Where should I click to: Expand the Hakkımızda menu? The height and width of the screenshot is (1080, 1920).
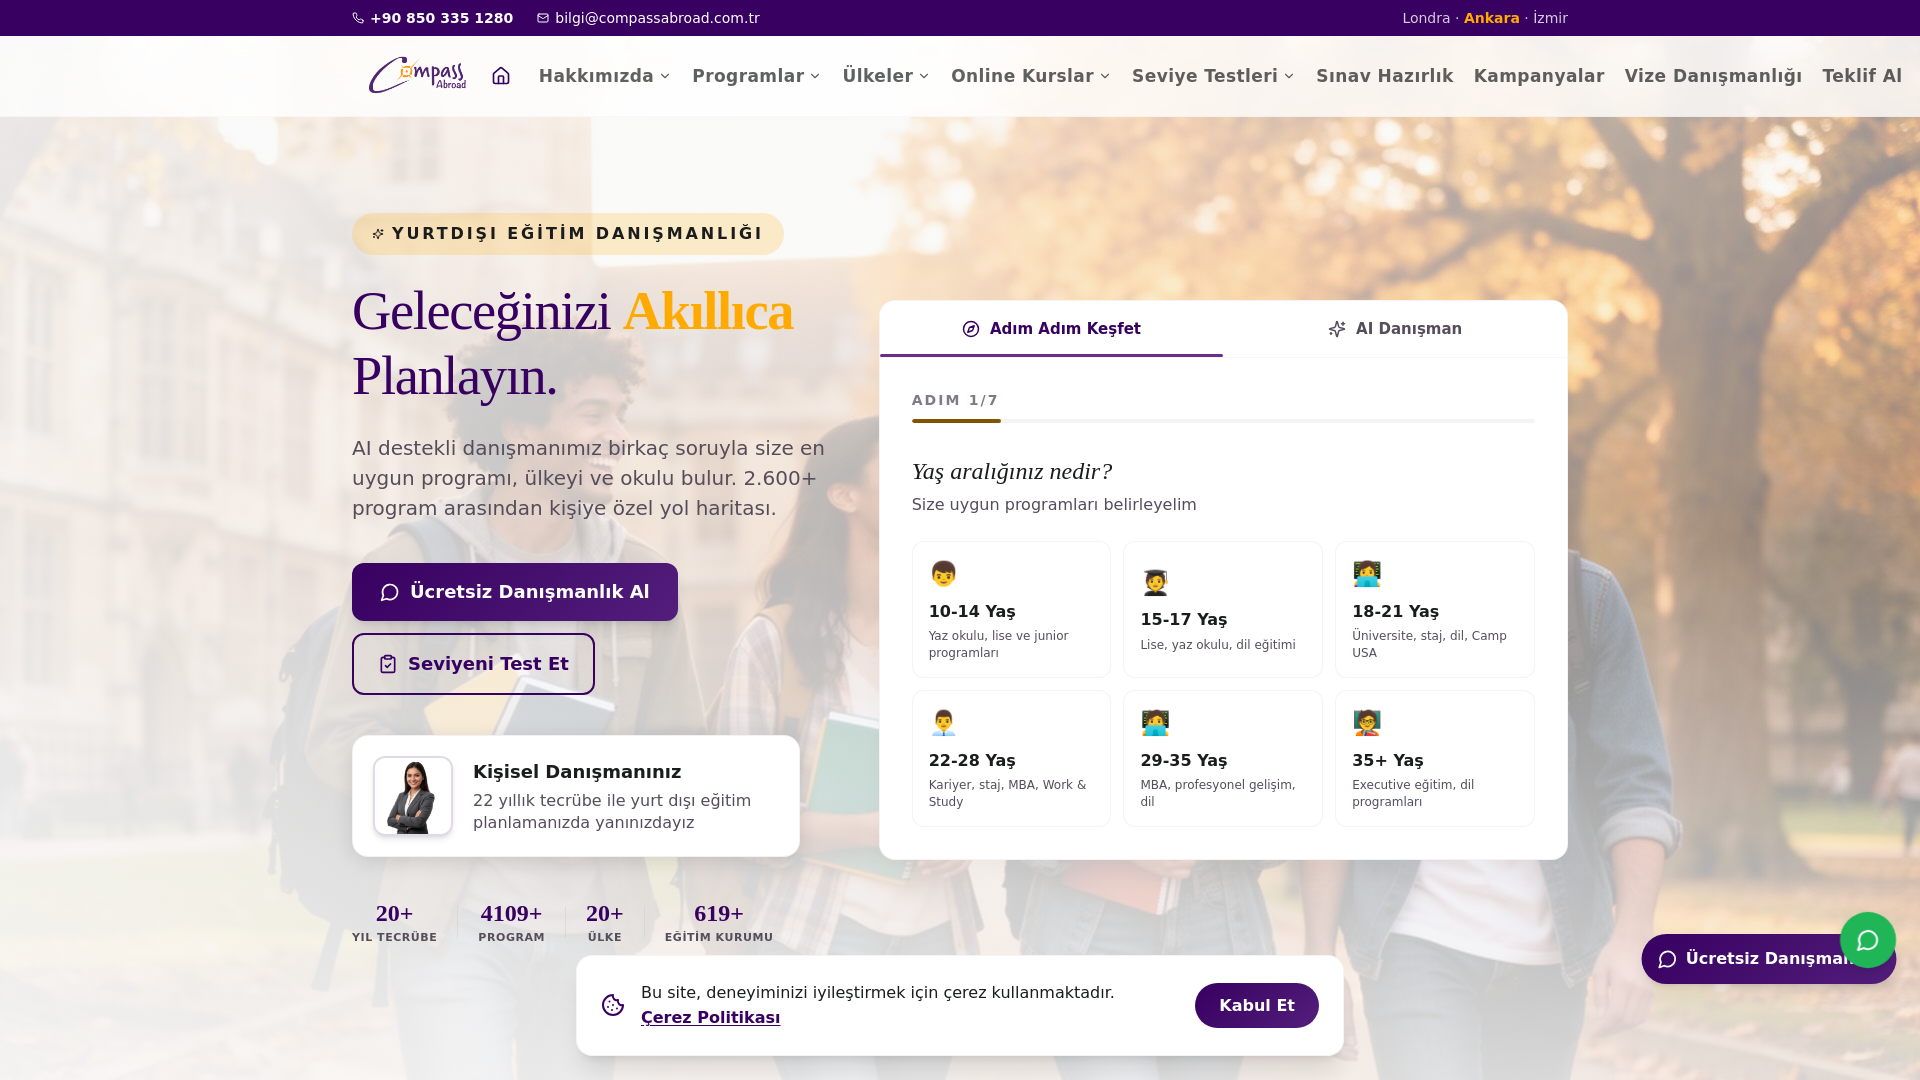604,76
